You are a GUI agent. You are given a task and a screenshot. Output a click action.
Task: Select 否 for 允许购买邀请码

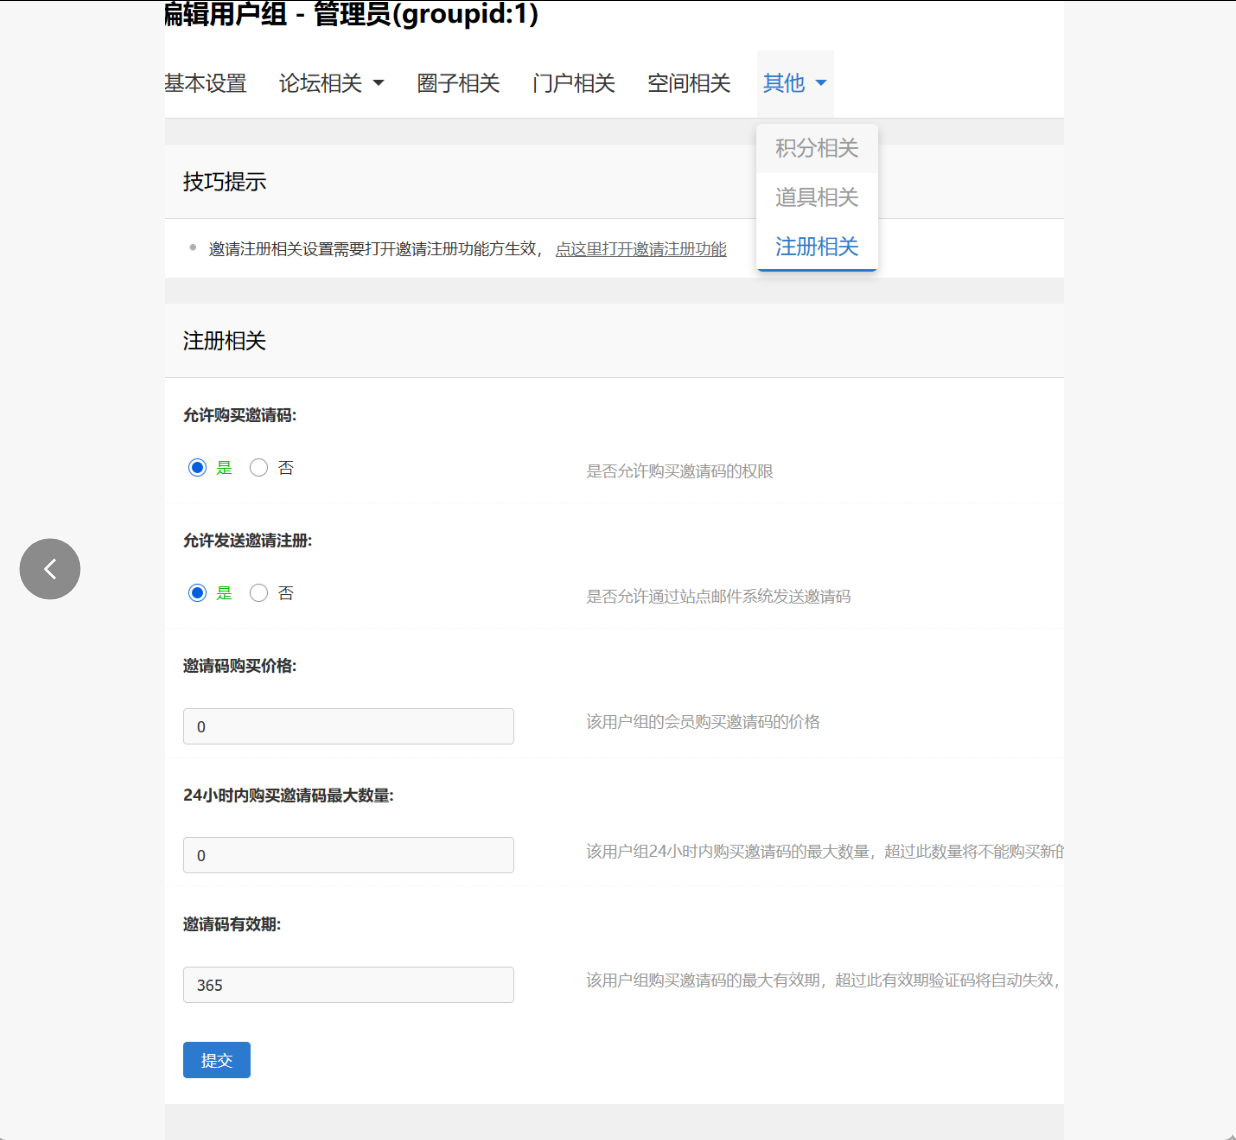(258, 467)
